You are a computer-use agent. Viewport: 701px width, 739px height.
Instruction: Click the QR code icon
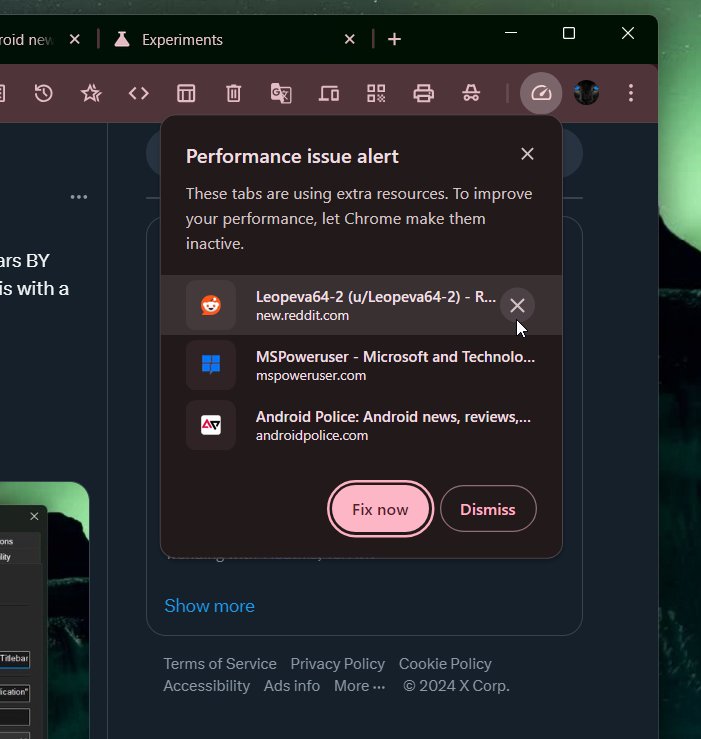pos(376,93)
